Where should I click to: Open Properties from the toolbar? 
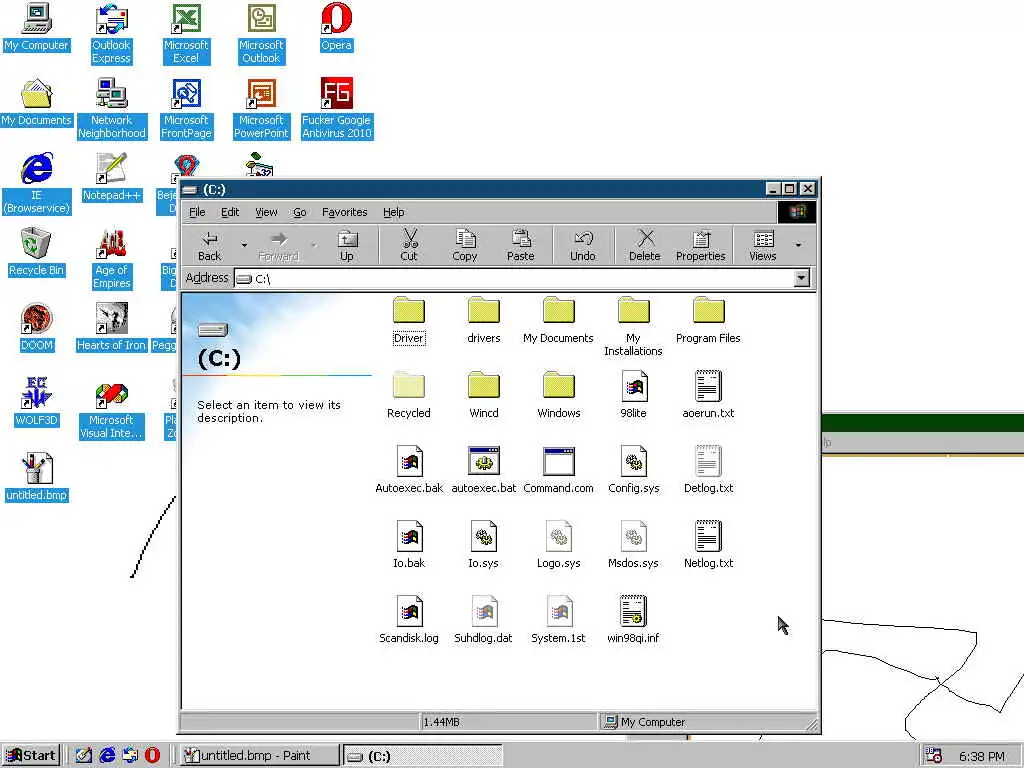[701, 246]
